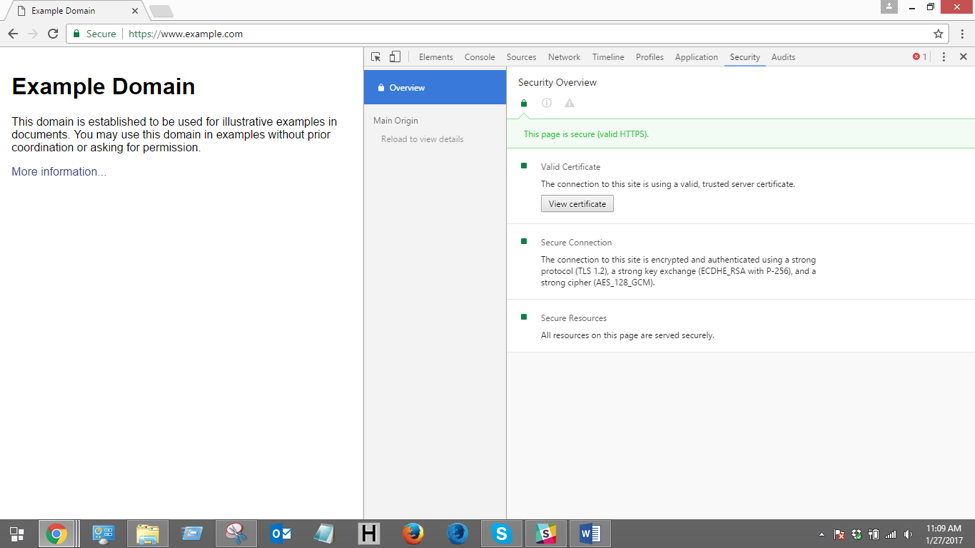Screen dimensions: 975x548
Task: Reload the page with refresh icon
Action: click(53, 34)
